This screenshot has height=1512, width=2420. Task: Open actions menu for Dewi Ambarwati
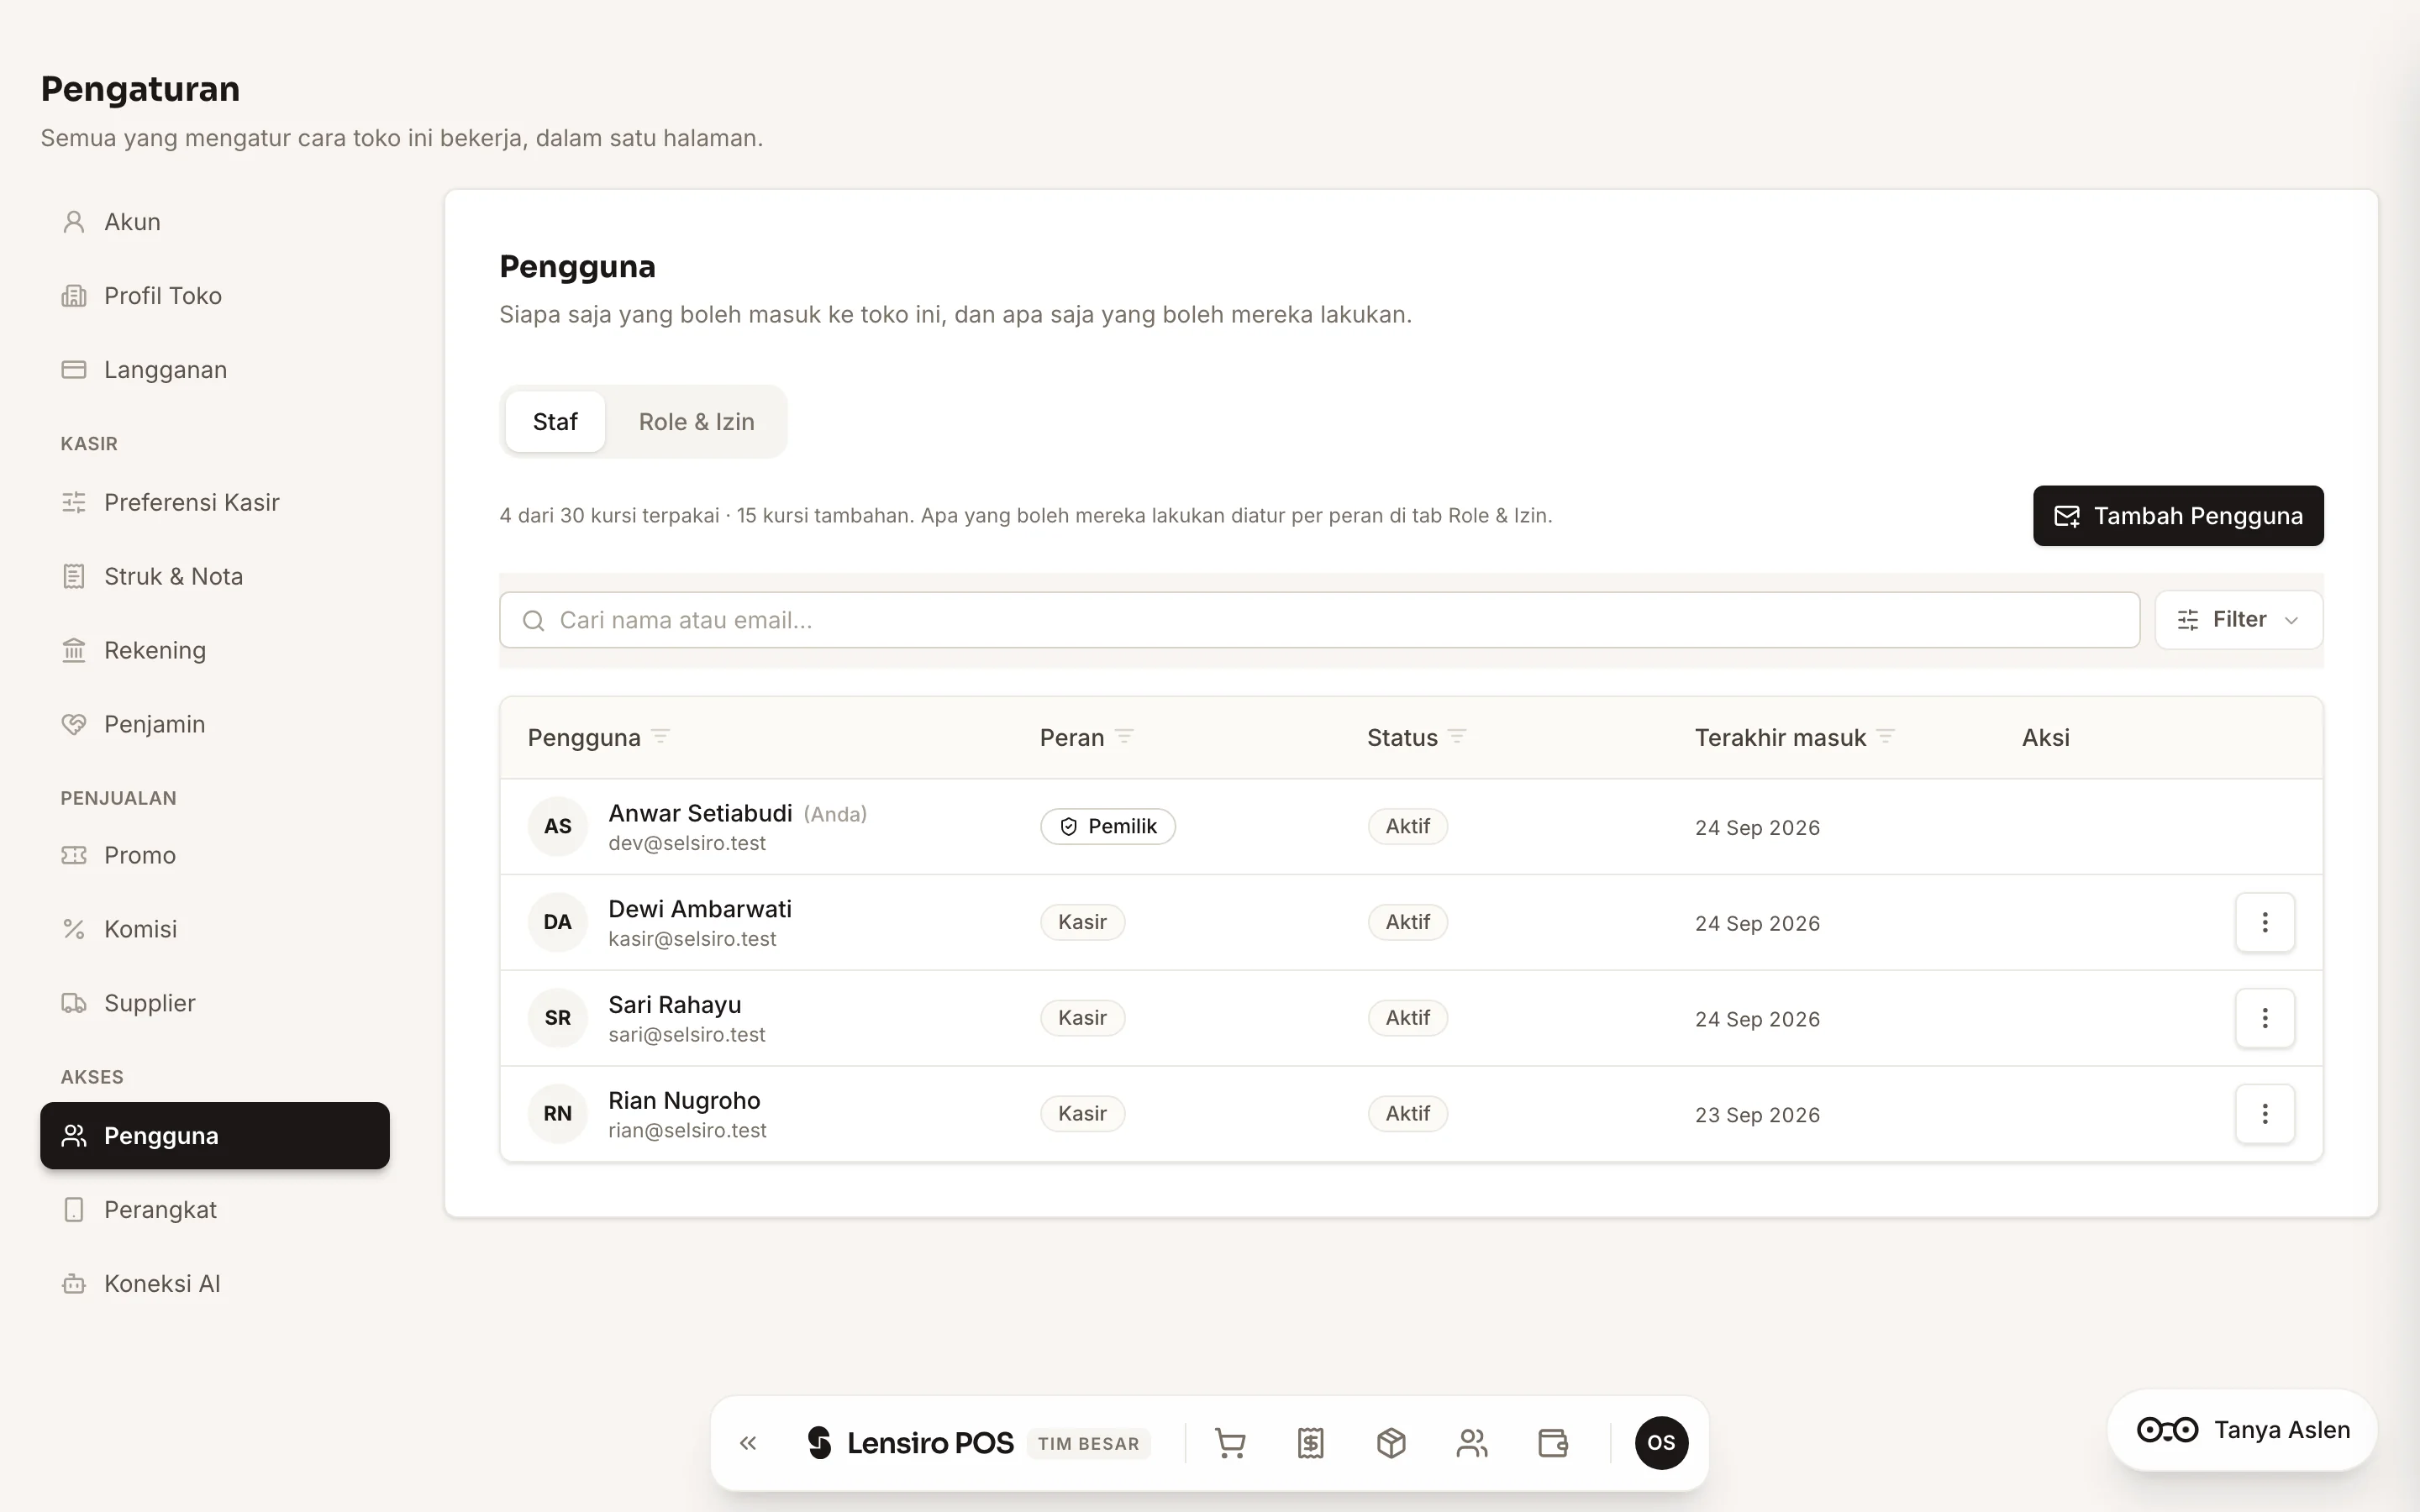pyautogui.click(x=2264, y=922)
